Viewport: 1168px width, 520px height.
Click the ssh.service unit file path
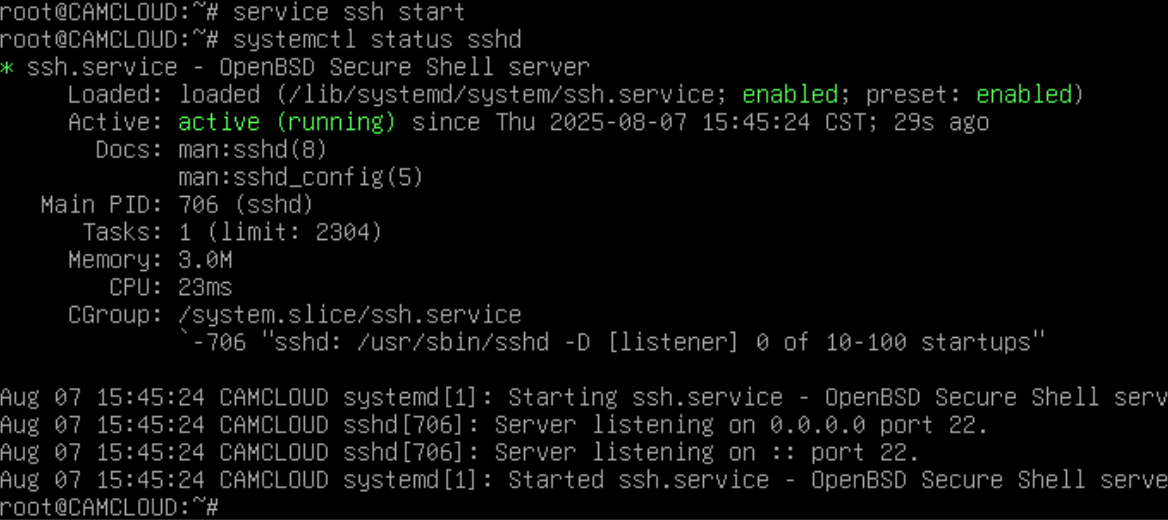click(452, 95)
